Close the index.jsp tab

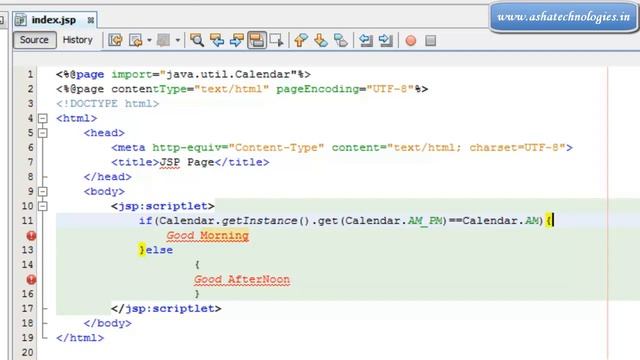point(91,20)
